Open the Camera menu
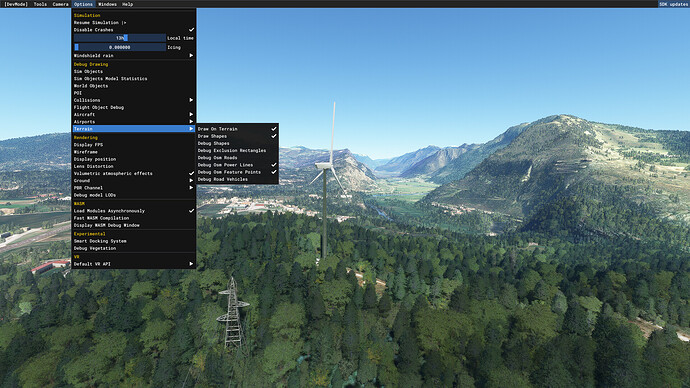Screen dimensions: 690x388 (60, 4)
